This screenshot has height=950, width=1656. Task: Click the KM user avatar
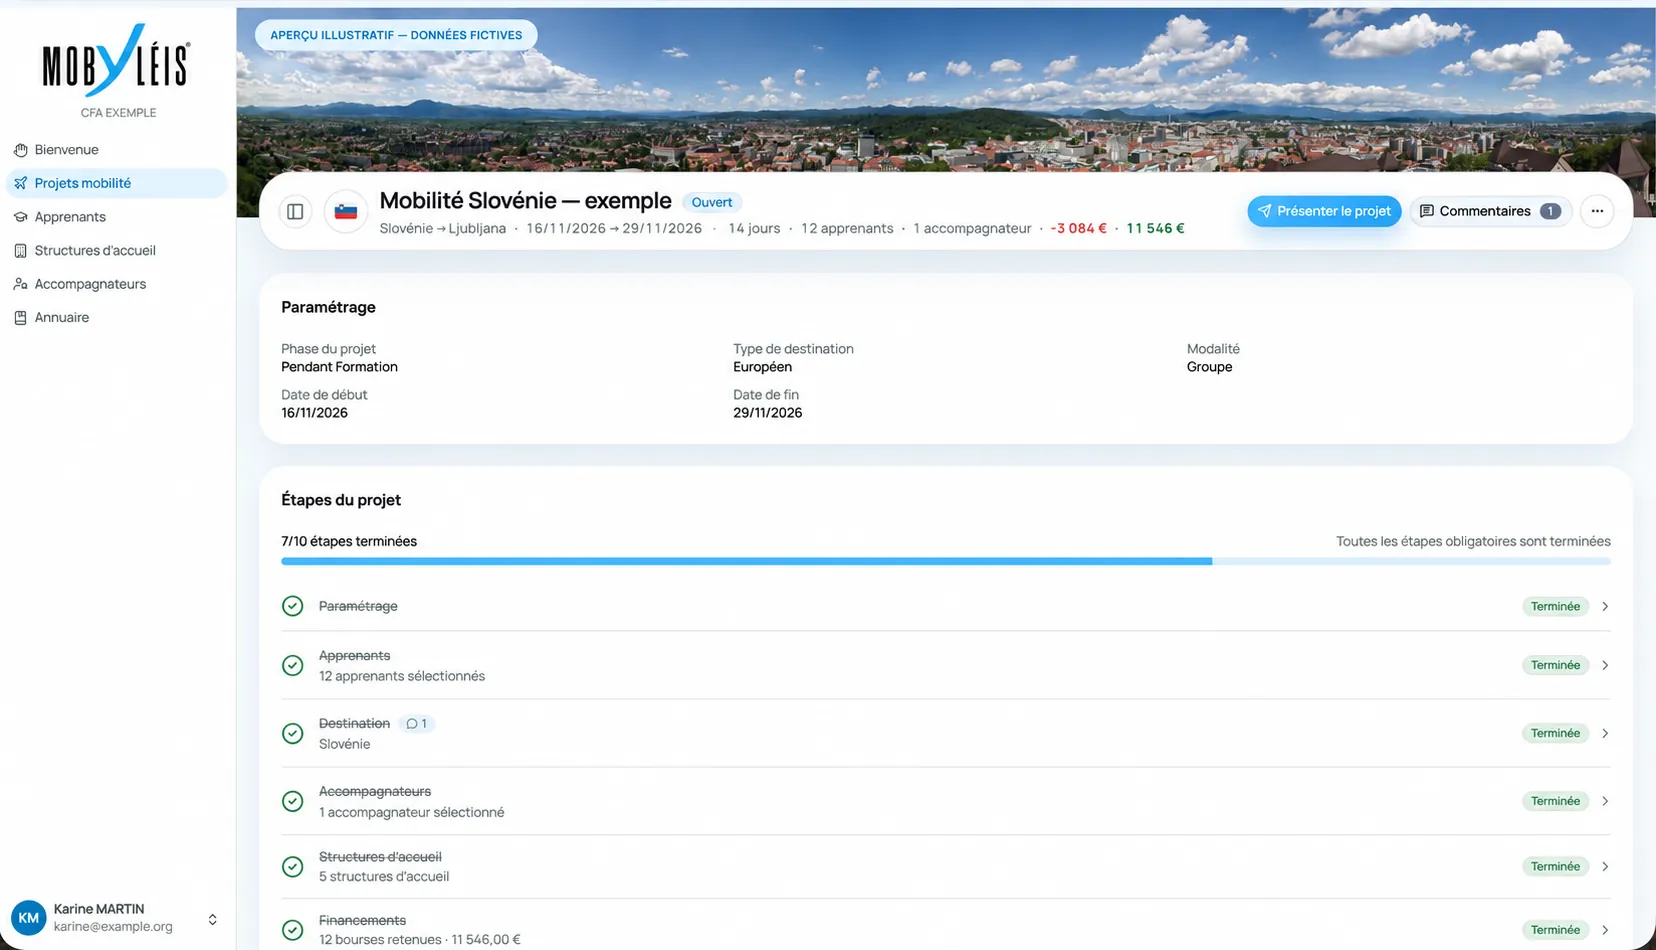[x=28, y=918]
